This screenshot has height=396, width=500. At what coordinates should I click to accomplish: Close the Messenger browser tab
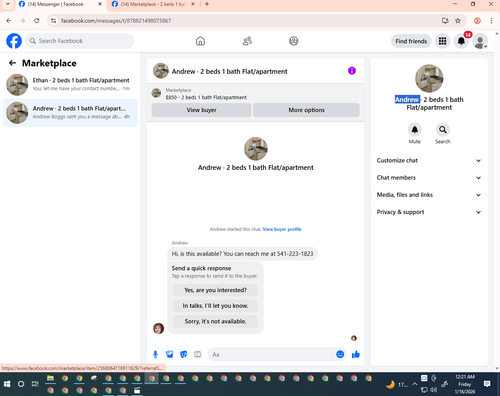click(100, 4)
